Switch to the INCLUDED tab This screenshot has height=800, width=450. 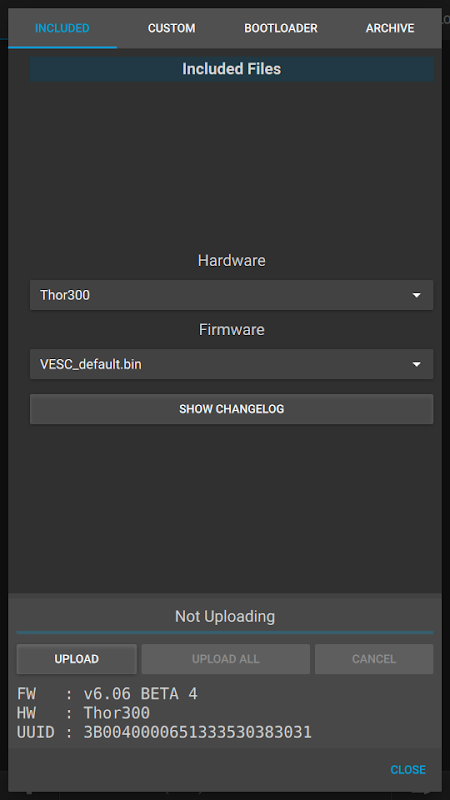pos(62,28)
